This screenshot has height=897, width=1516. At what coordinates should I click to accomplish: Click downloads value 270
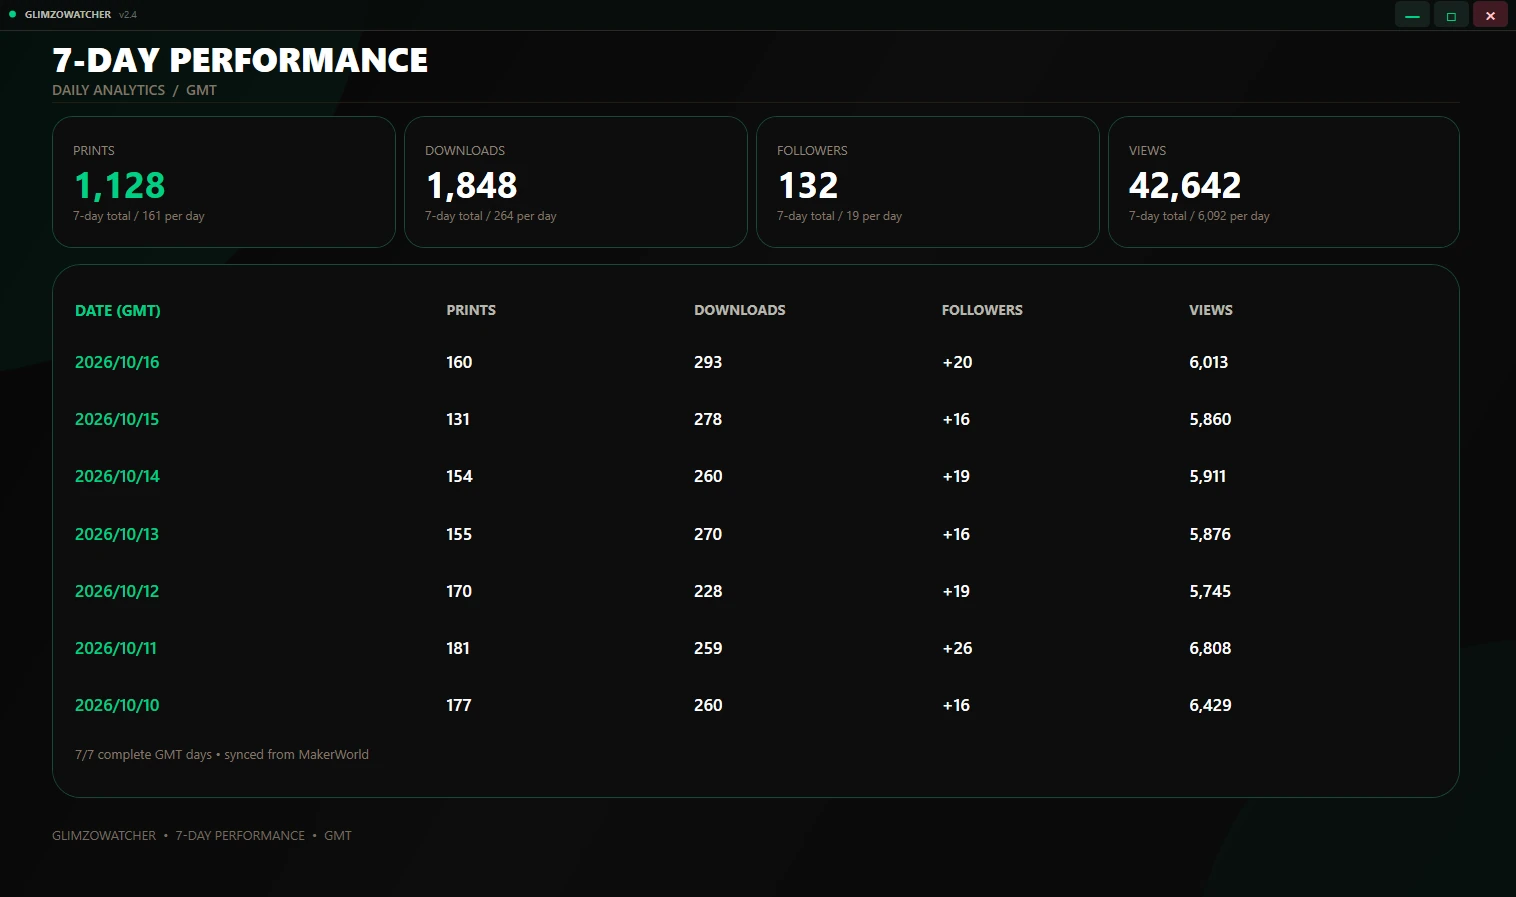708,534
